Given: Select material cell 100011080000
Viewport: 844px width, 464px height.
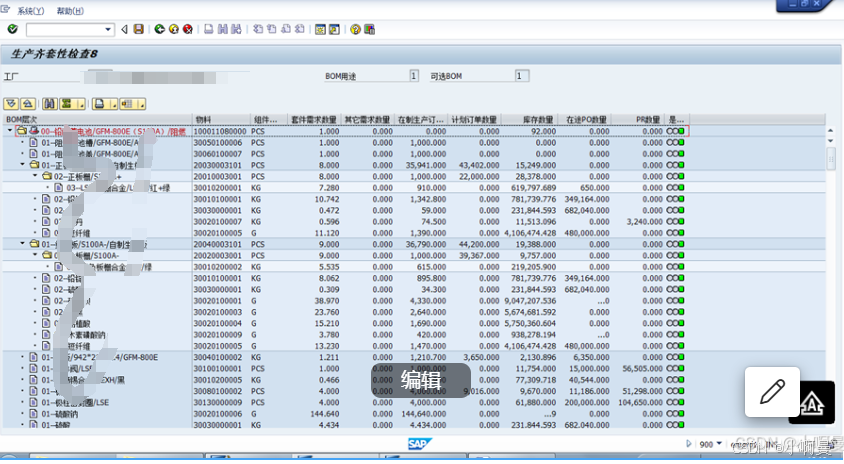Looking at the screenshot, I should tap(220, 131).
